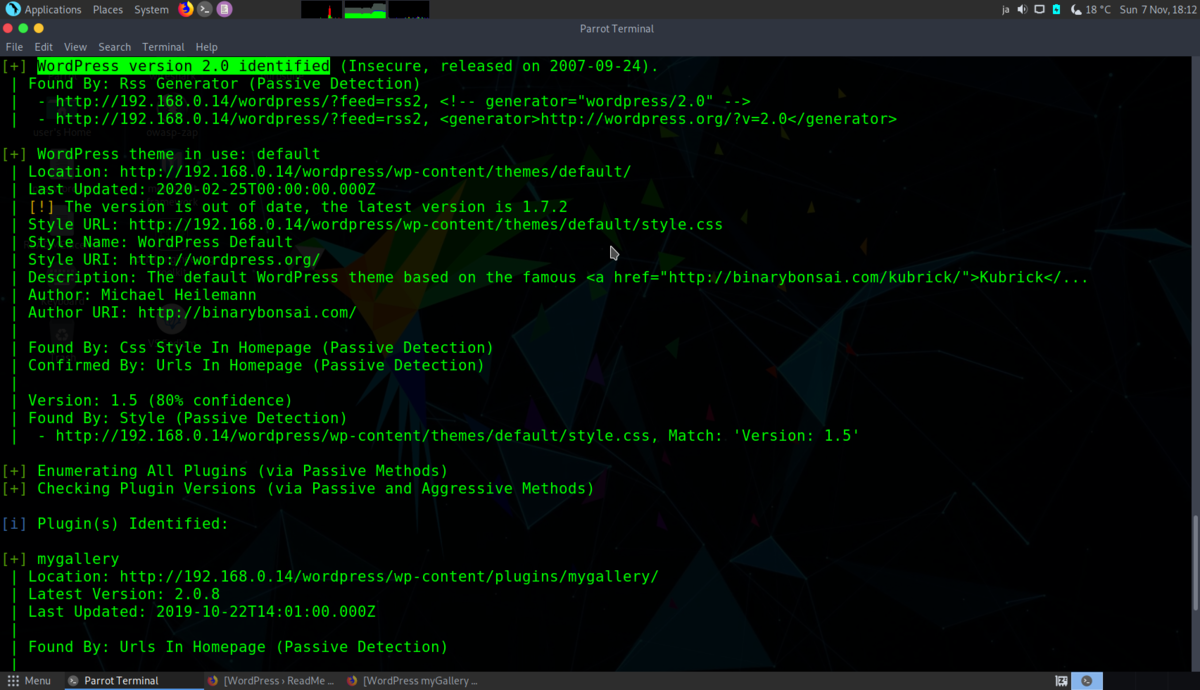Open the Menu button in bottom panel
The height and width of the screenshot is (690, 1200).
point(29,681)
